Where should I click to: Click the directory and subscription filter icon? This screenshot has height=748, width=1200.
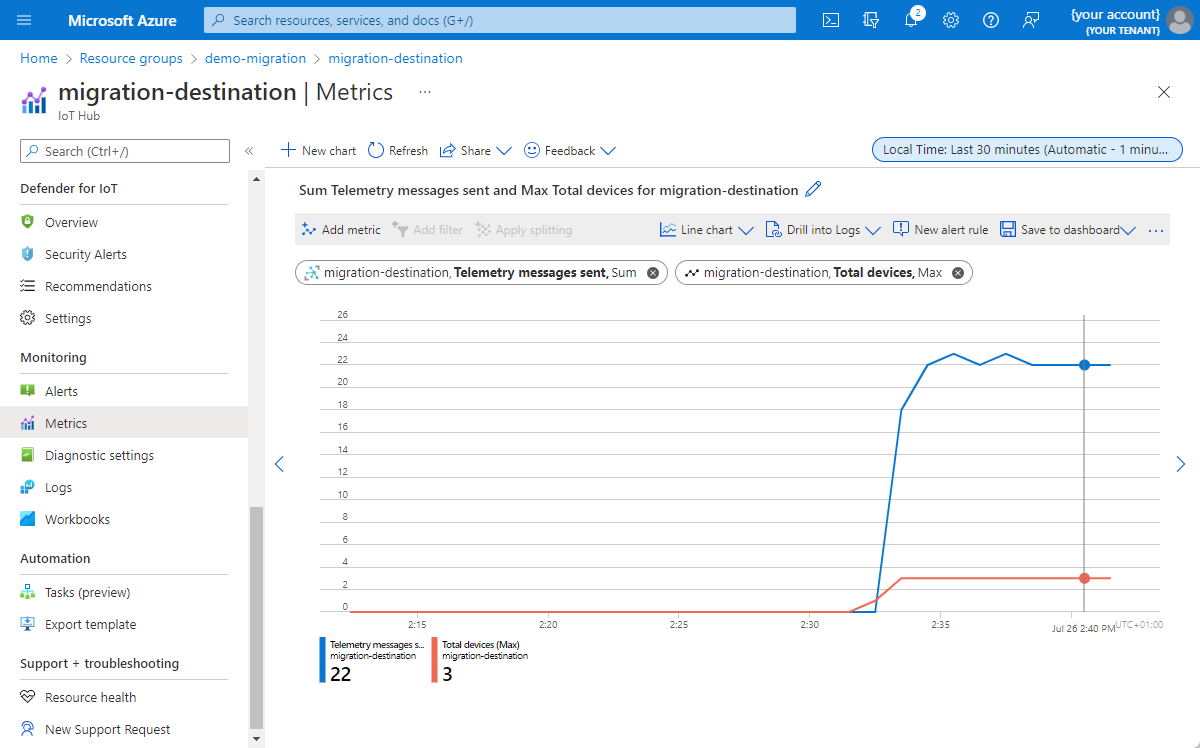tap(871, 20)
